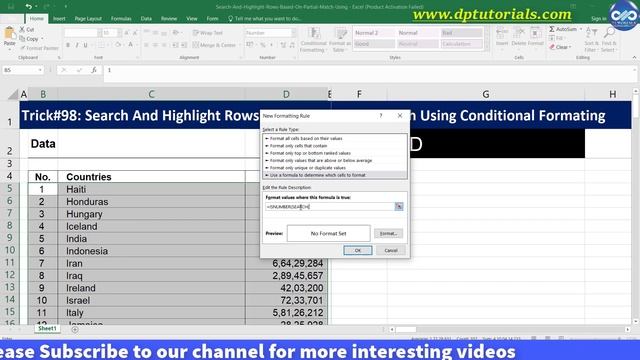Select 'Format all cells based on their values' rule
640x360 pixels.
coord(335,138)
